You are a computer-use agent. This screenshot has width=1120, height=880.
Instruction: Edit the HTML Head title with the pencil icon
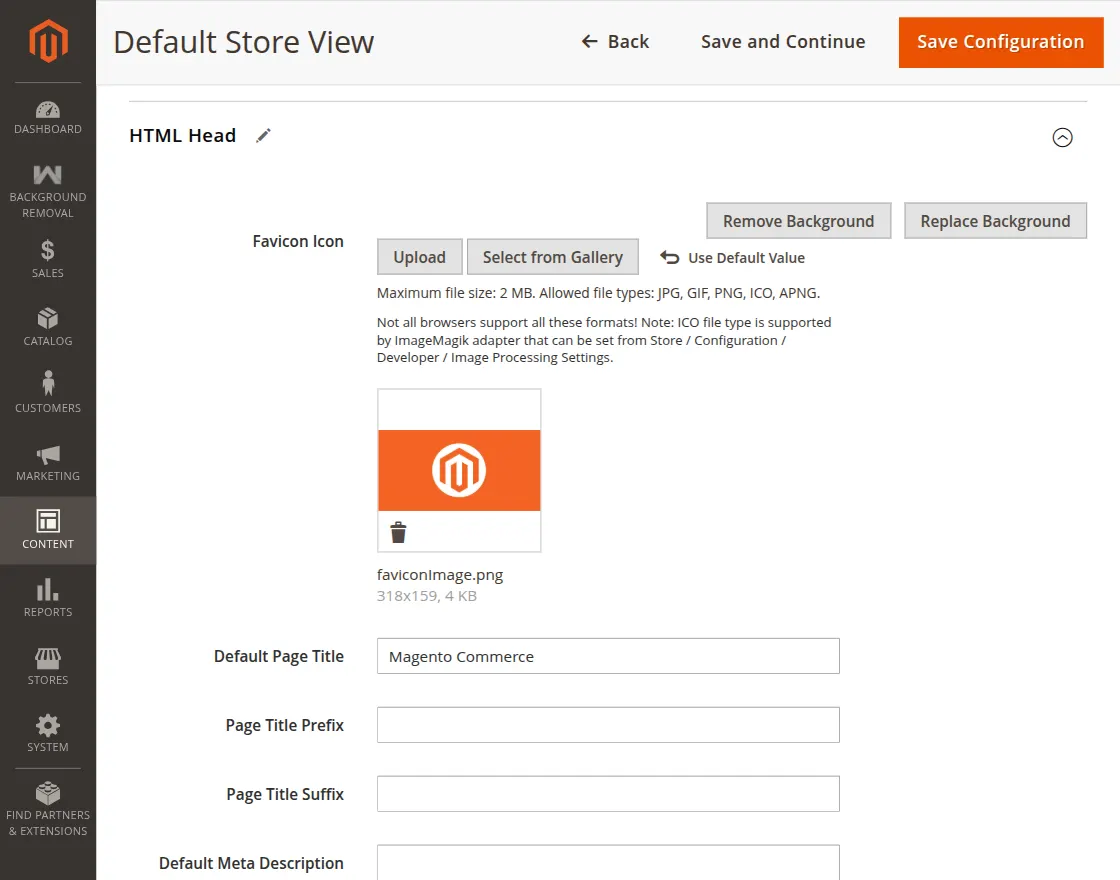tap(263, 135)
